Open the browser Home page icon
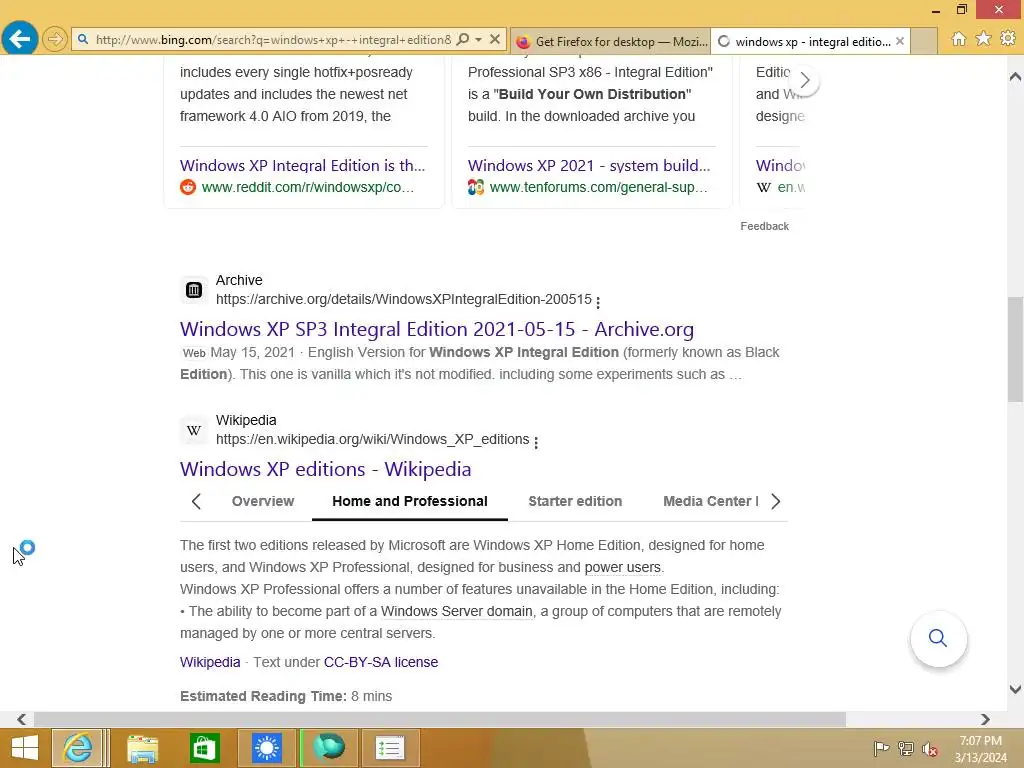This screenshot has width=1024, height=768. tap(959, 39)
